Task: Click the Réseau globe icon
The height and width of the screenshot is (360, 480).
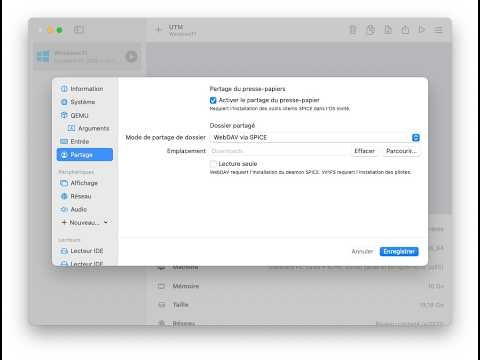Action: click(x=64, y=196)
